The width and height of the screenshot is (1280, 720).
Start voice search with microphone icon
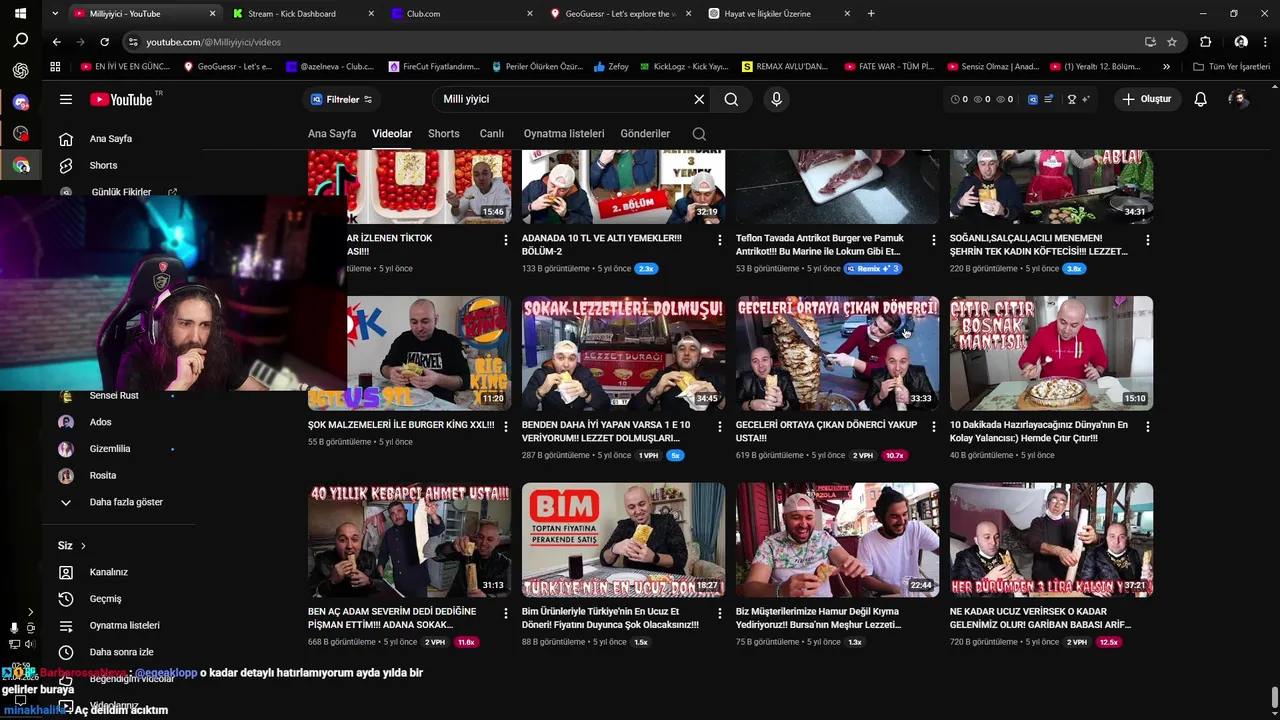point(776,99)
